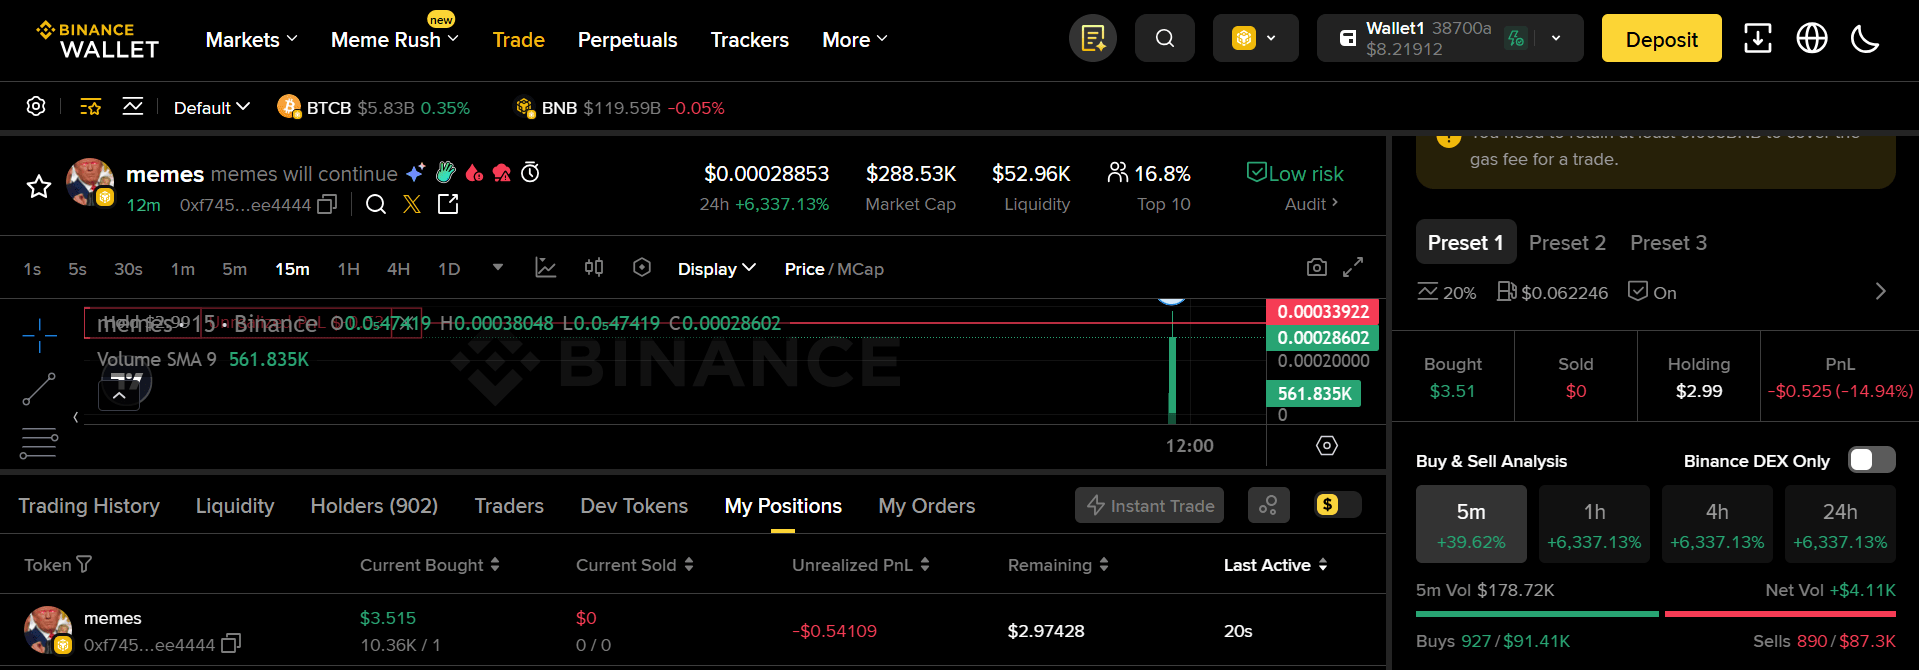Switch to the Trading History tab
This screenshot has height=670, width=1919.
point(89,506)
